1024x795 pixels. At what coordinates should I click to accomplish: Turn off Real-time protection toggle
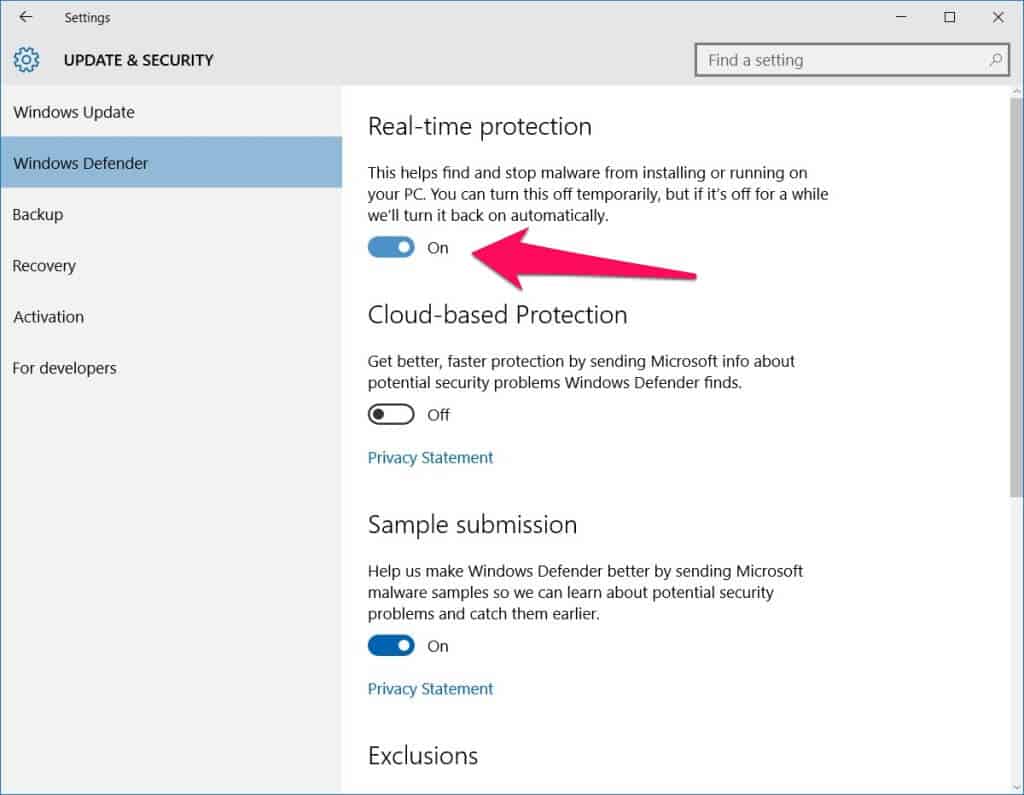[x=391, y=247]
